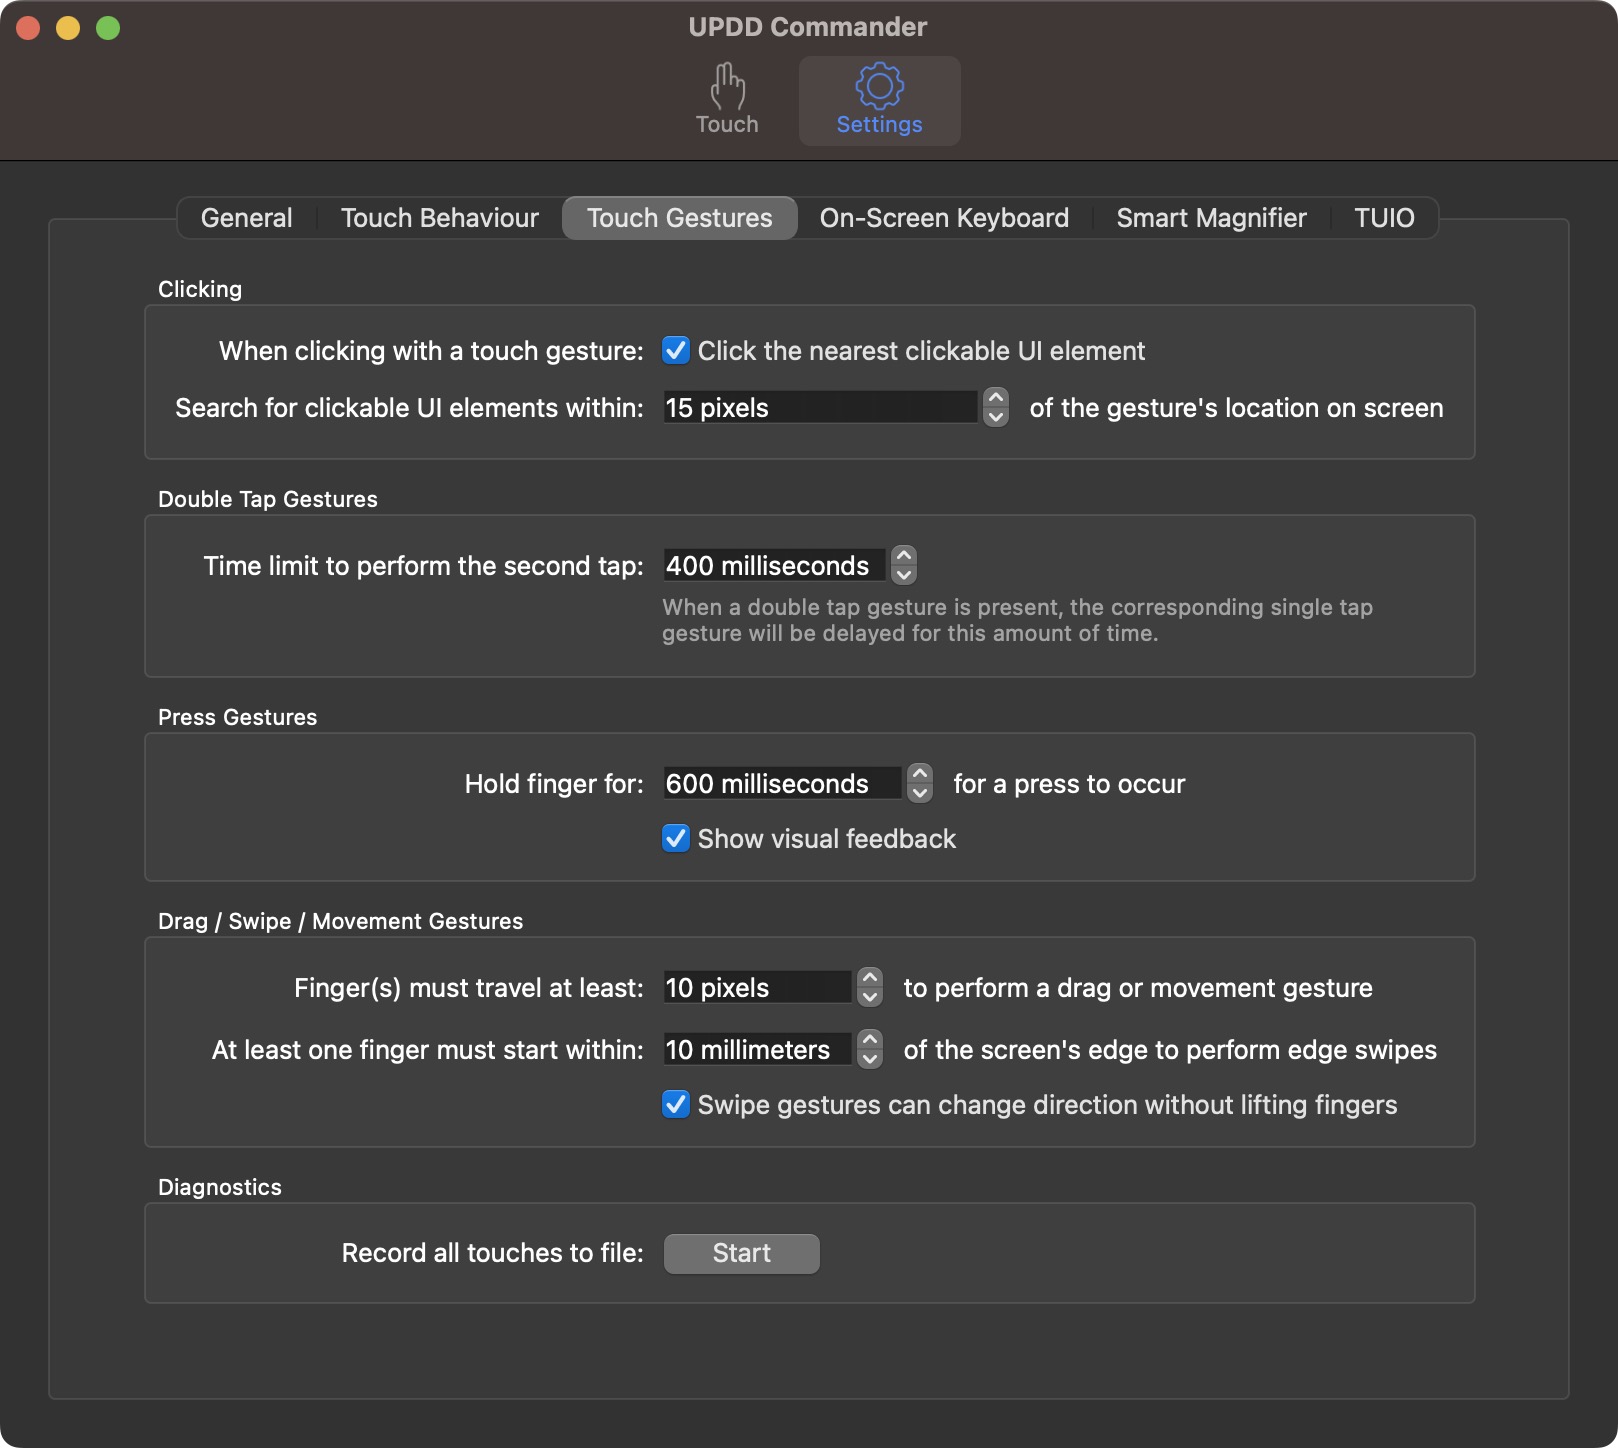The image size is (1618, 1448).
Task: Click 'of the gesture's location on screen' text
Action: click(x=1236, y=408)
